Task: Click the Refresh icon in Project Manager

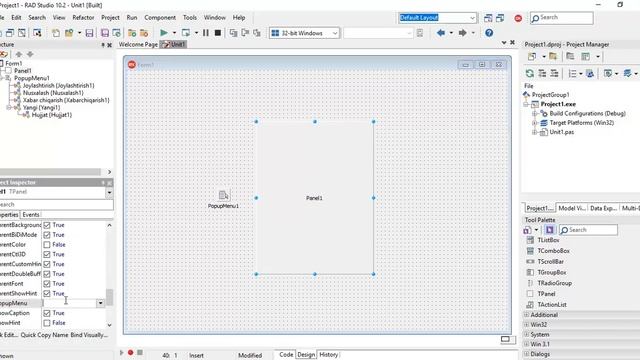Action: pos(530,73)
